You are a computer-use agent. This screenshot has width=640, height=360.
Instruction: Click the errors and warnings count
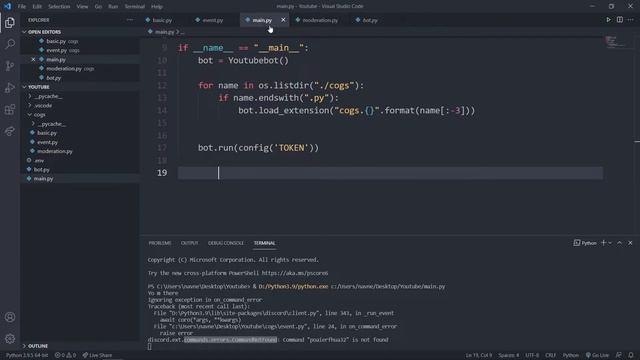pos(65,355)
